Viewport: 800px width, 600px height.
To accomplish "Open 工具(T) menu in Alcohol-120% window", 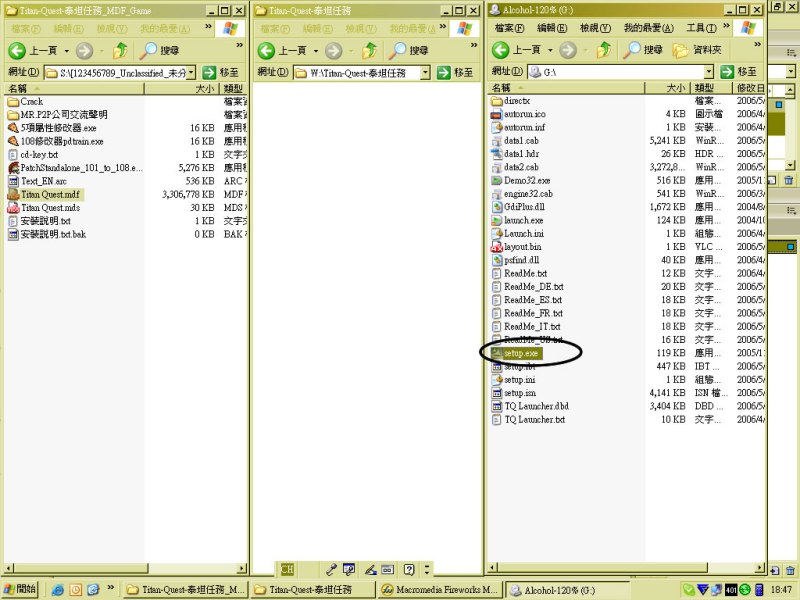I will pos(702,28).
